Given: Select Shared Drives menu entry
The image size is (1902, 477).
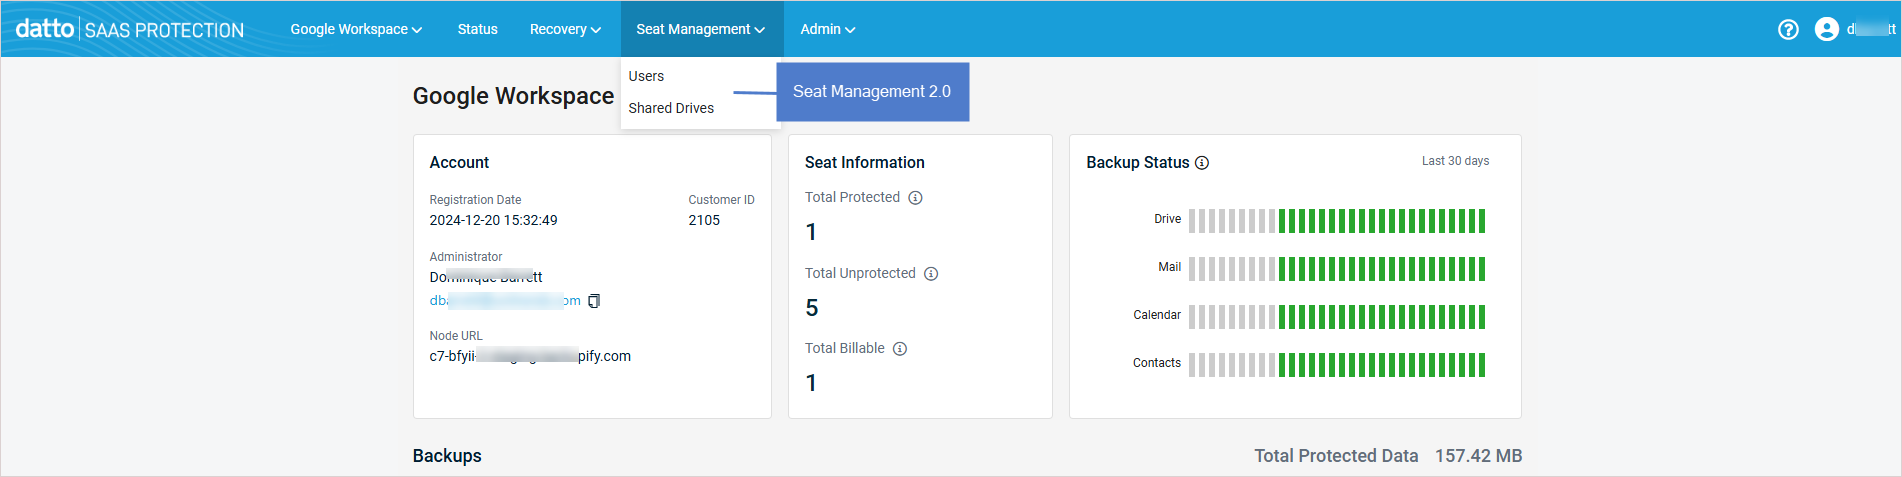Looking at the screenshot, I should coord(671,108).
